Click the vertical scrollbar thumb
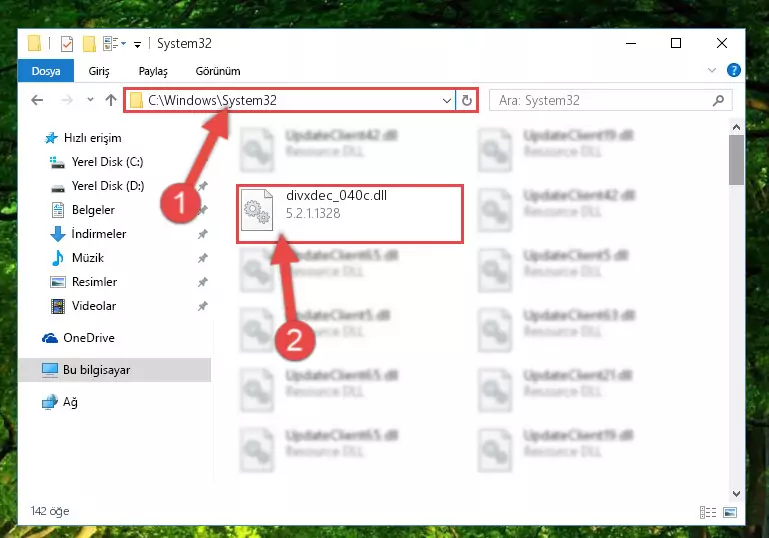The image size is (769, 538). 736,160
